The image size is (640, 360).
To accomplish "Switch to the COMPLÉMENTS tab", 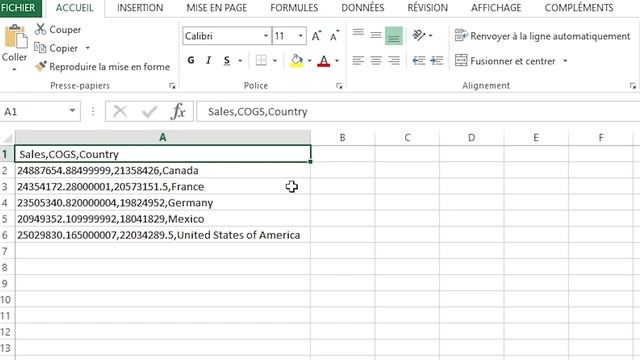I will click(x=579, y=8).
